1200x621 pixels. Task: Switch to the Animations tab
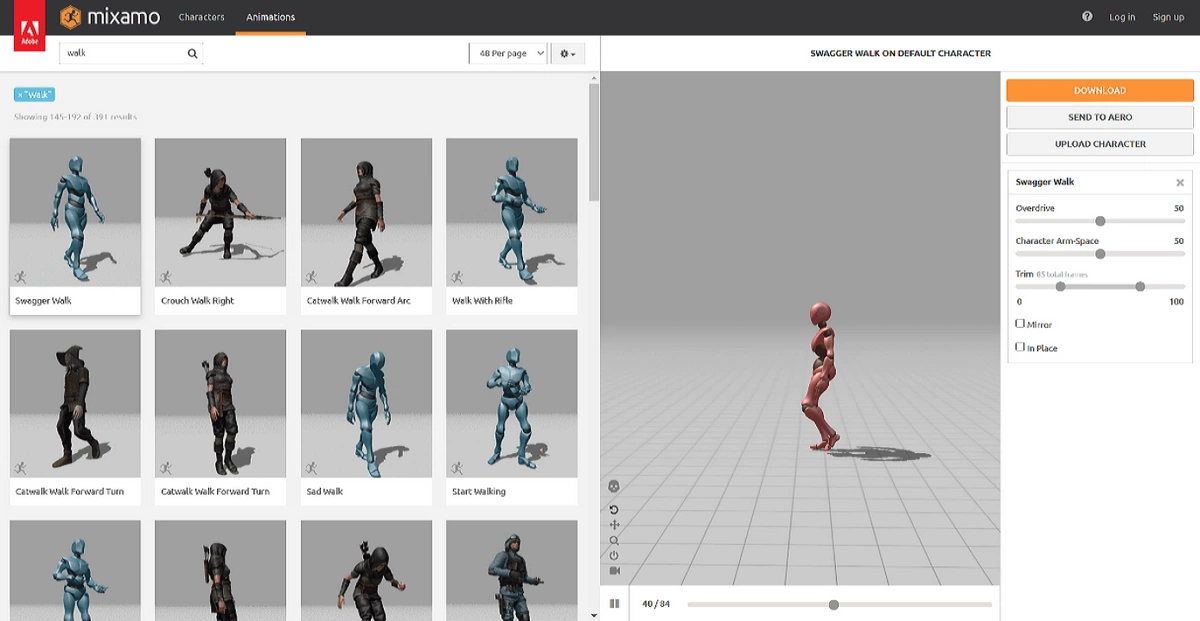point(270,17)
